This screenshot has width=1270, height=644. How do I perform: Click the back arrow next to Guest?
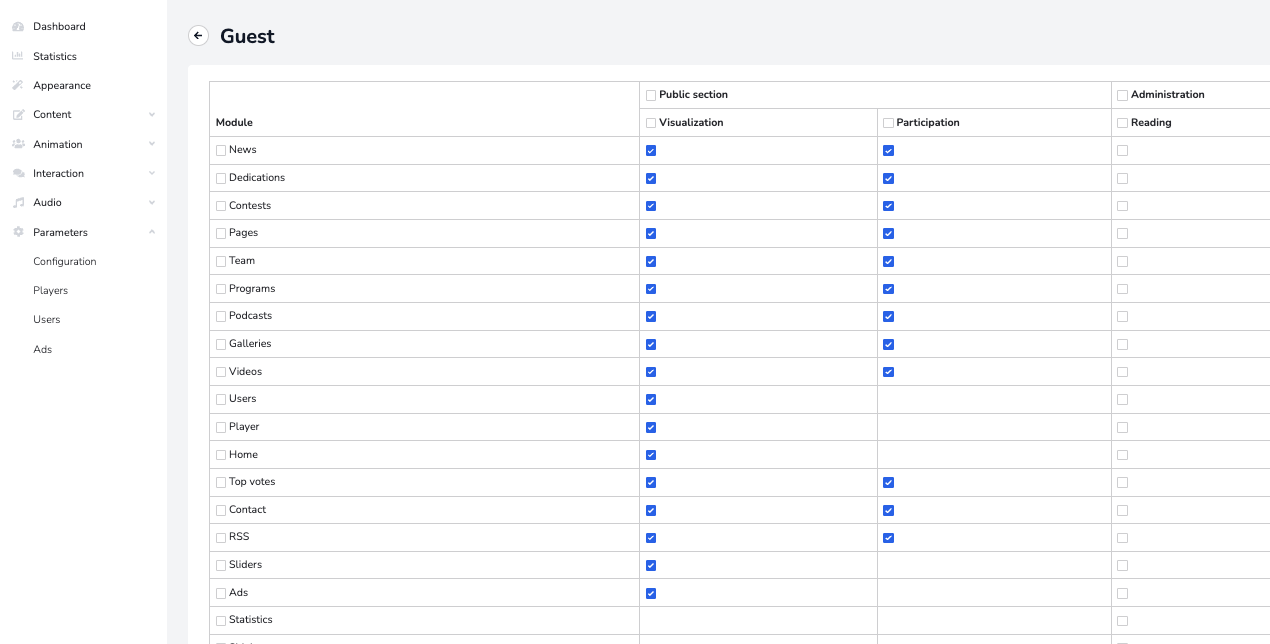(198, 36)
